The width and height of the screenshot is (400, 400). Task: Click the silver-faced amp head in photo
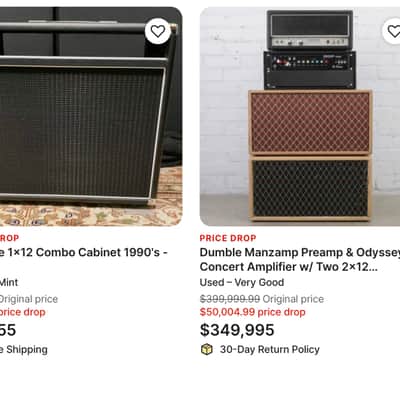(x=310, y=30)
